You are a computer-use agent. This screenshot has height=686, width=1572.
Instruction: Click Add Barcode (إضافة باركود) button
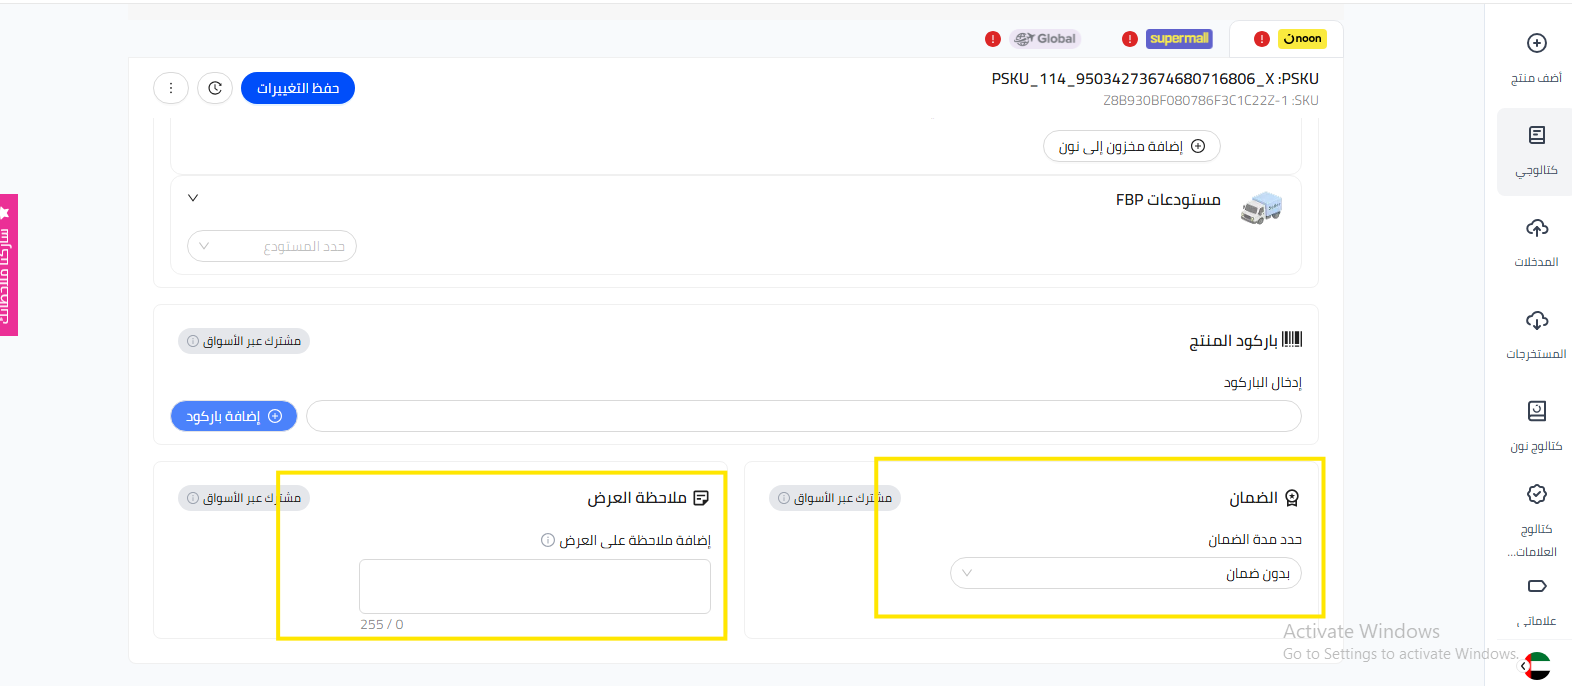[234, 416]
